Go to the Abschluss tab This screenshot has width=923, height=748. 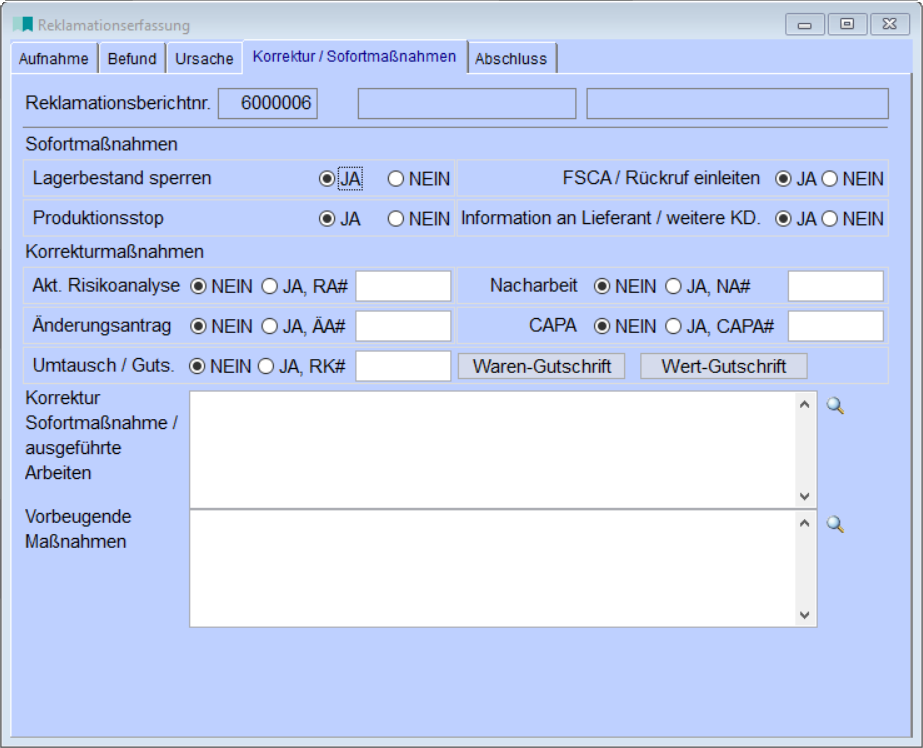click(511, 59)
